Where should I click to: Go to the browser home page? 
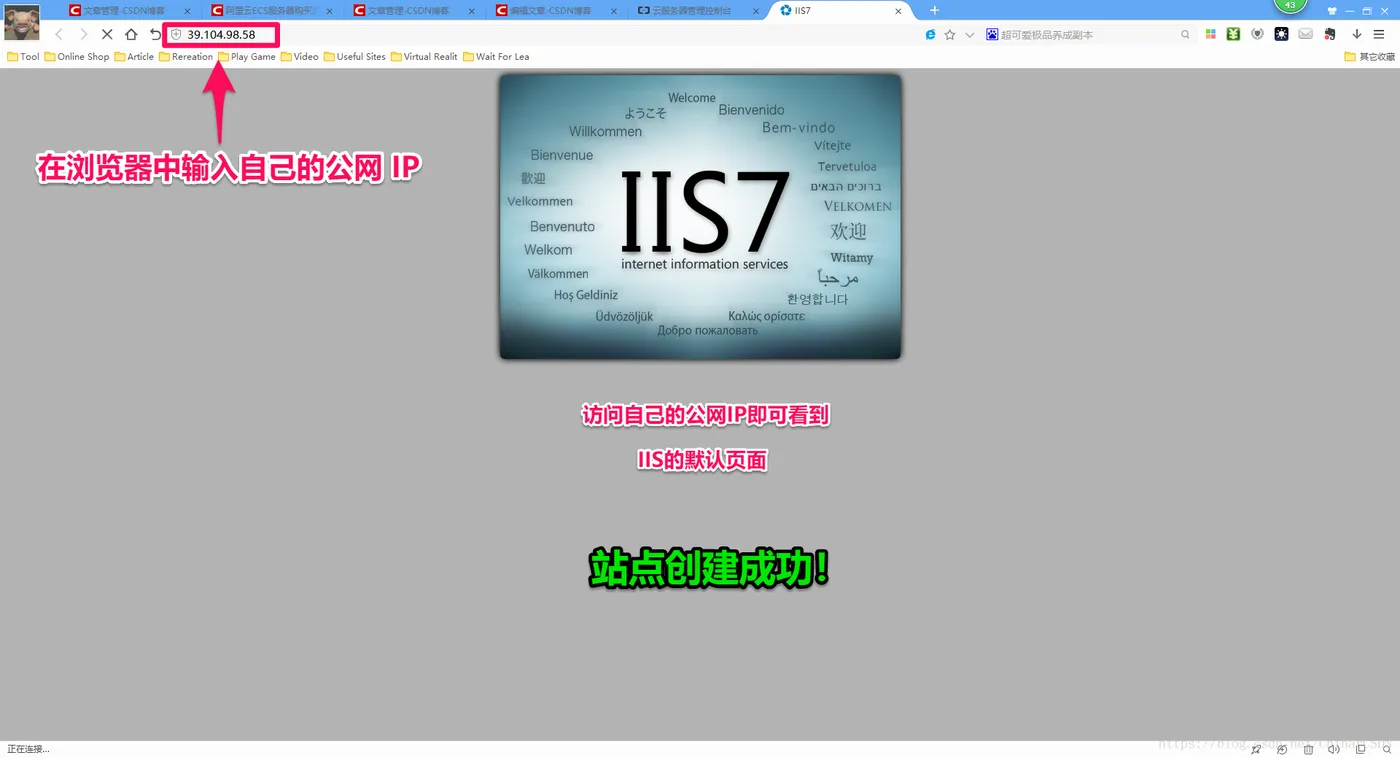pos(131,34)
